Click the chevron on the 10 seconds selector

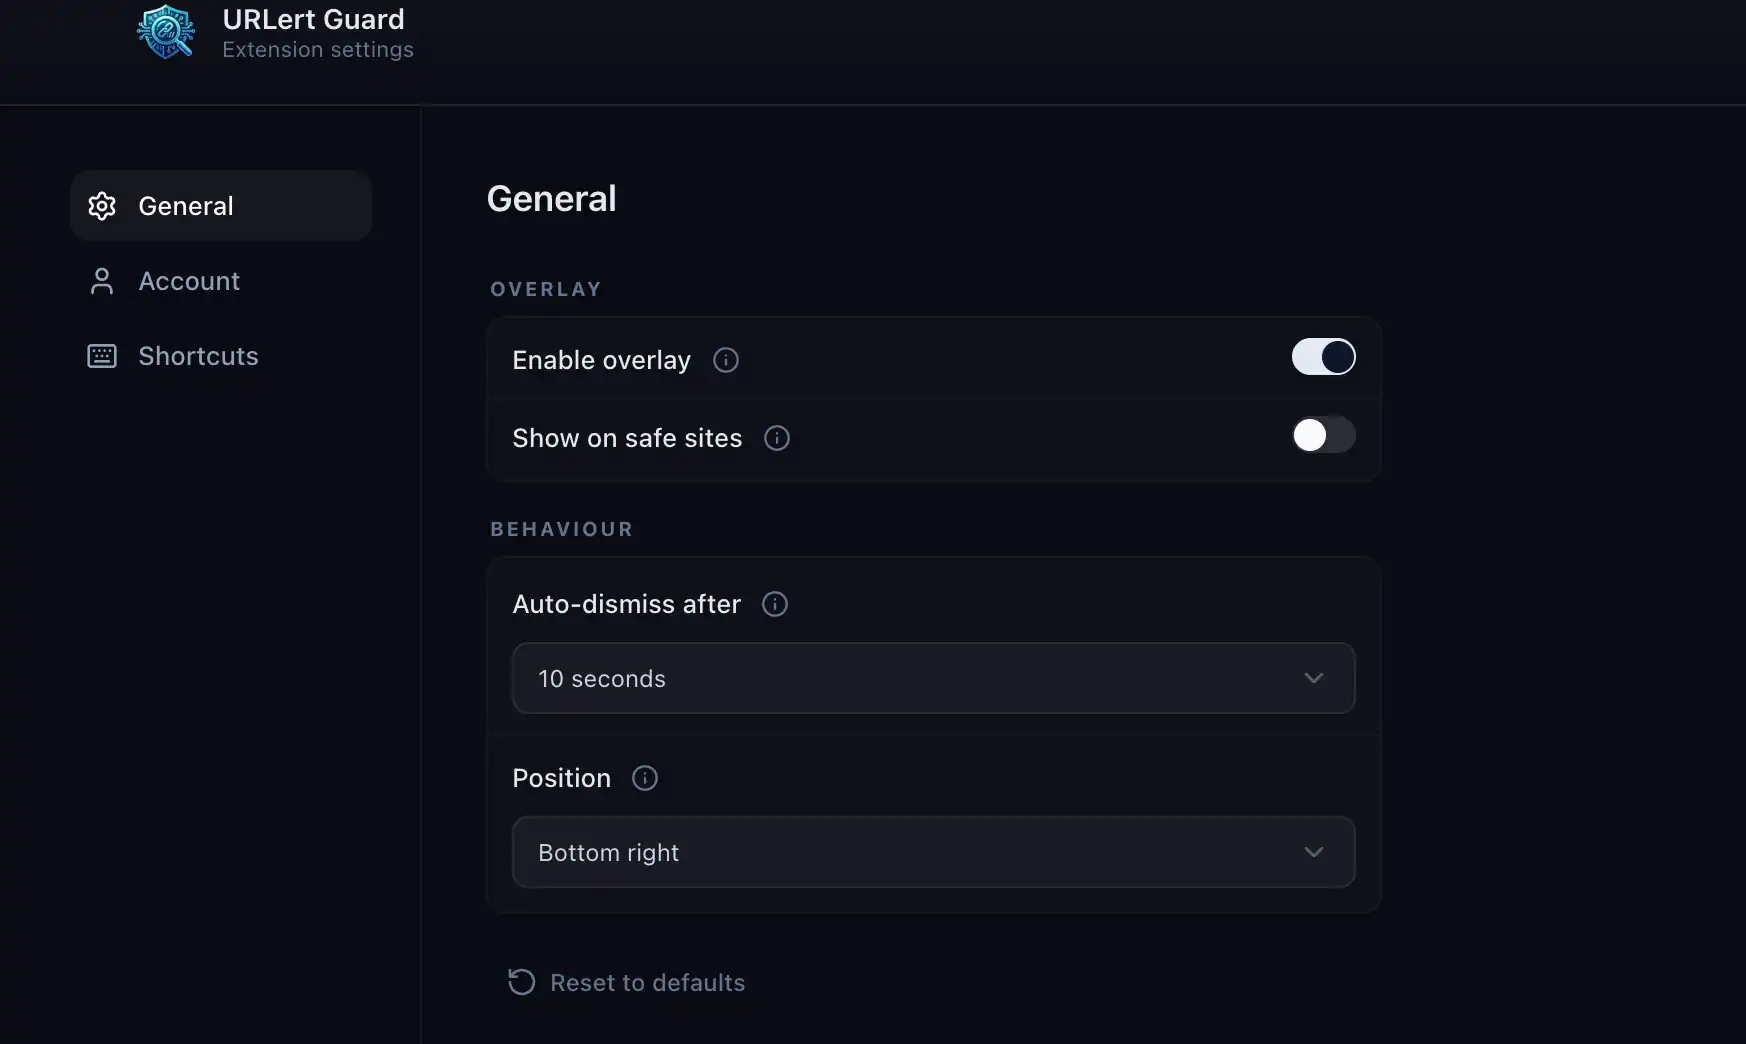tap(1313, 678)
